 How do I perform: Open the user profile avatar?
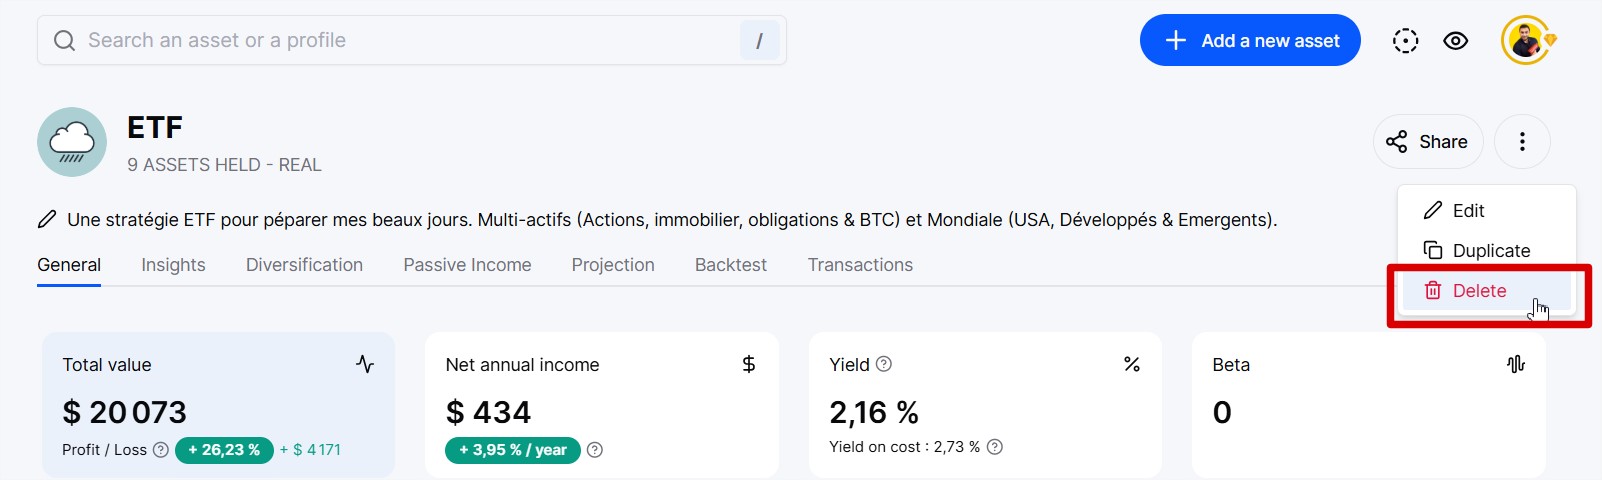[1526, 41]
